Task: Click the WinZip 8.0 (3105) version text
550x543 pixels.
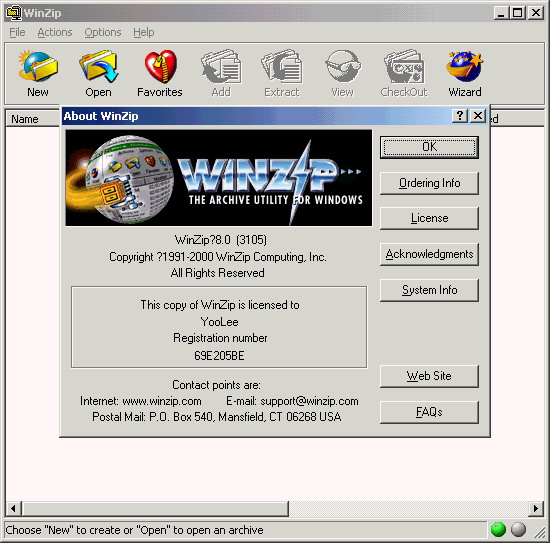Action: [221, 240]
